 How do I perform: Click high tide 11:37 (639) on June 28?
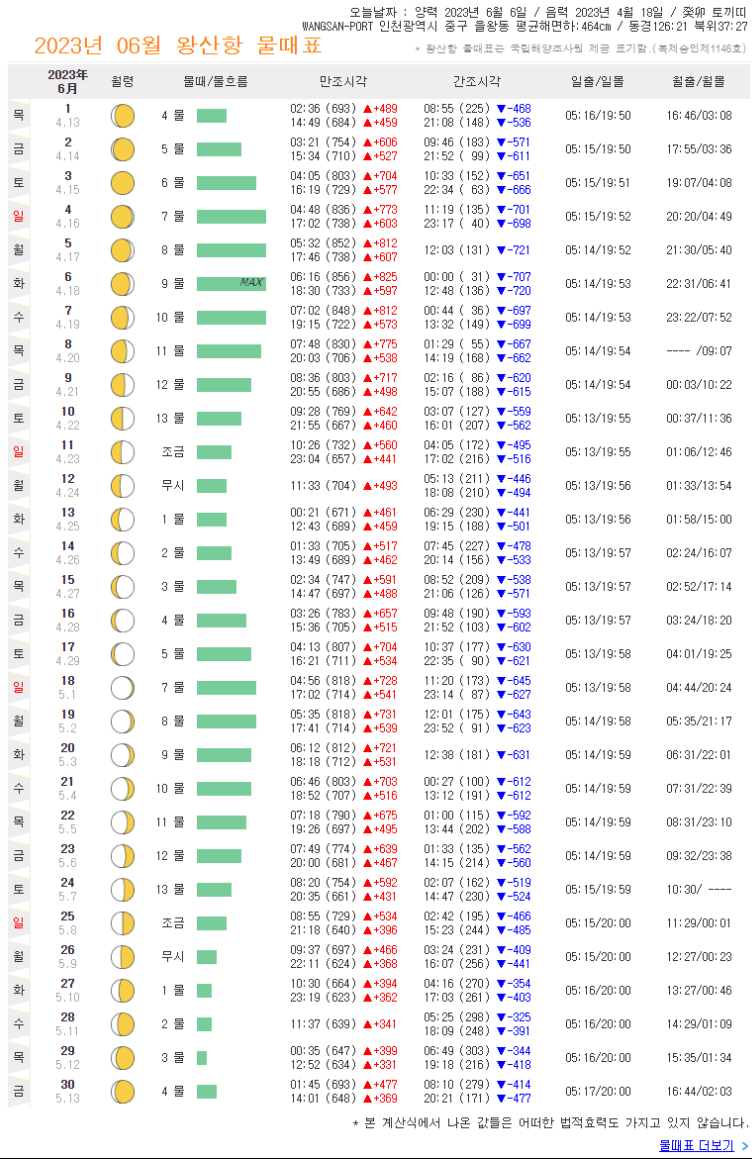(323, 1024)
